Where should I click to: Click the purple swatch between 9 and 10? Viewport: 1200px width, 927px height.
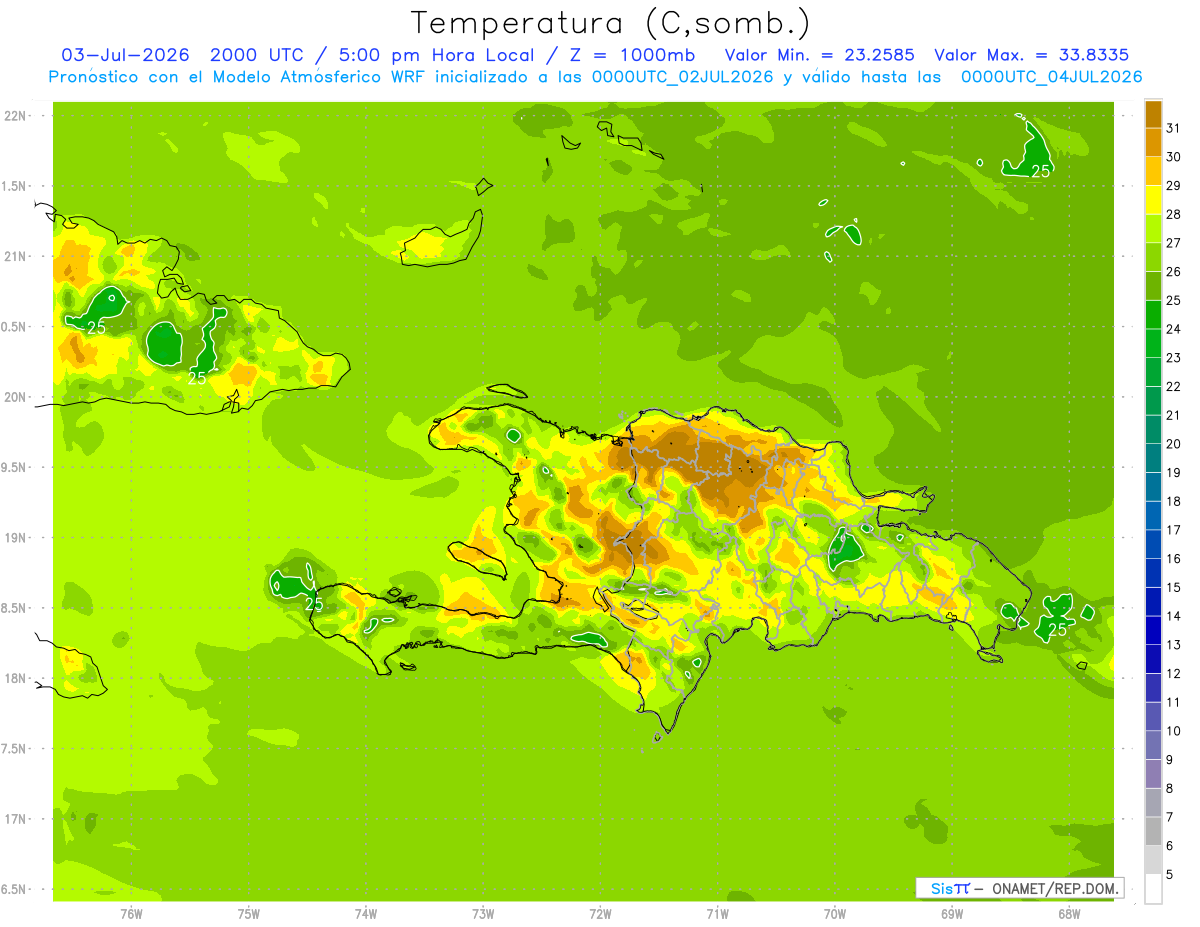click(1153, 745)
